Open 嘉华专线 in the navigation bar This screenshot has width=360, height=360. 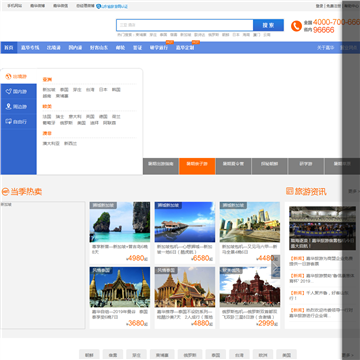pos(30,48)
